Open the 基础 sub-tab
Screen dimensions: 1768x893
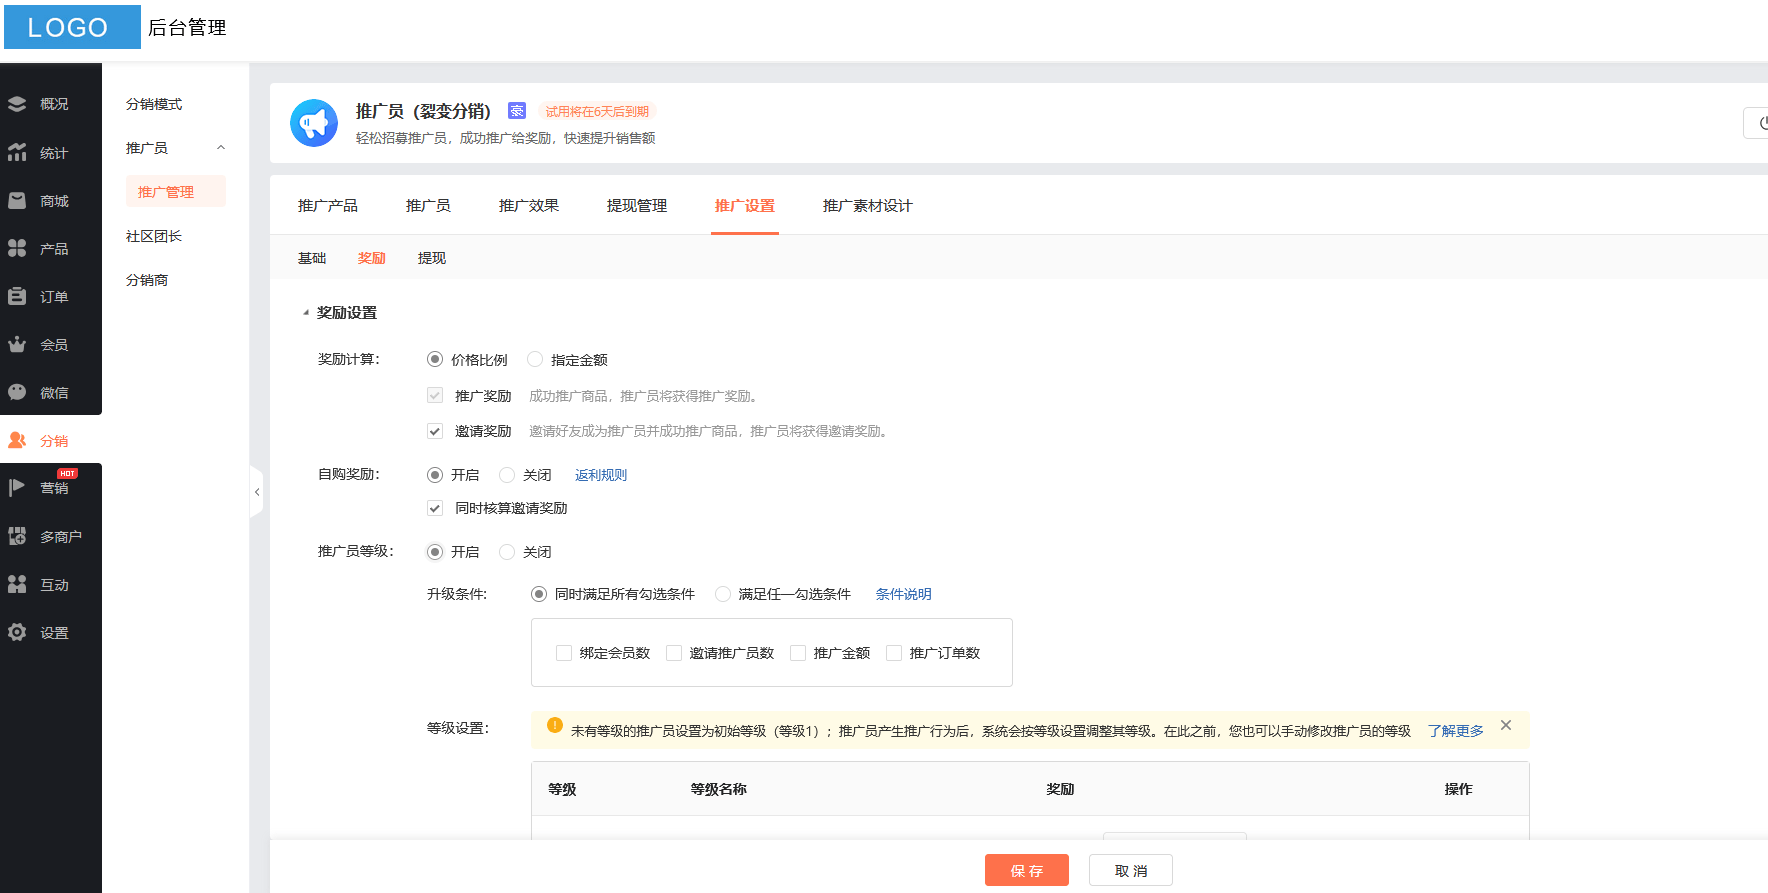point(312,258)
